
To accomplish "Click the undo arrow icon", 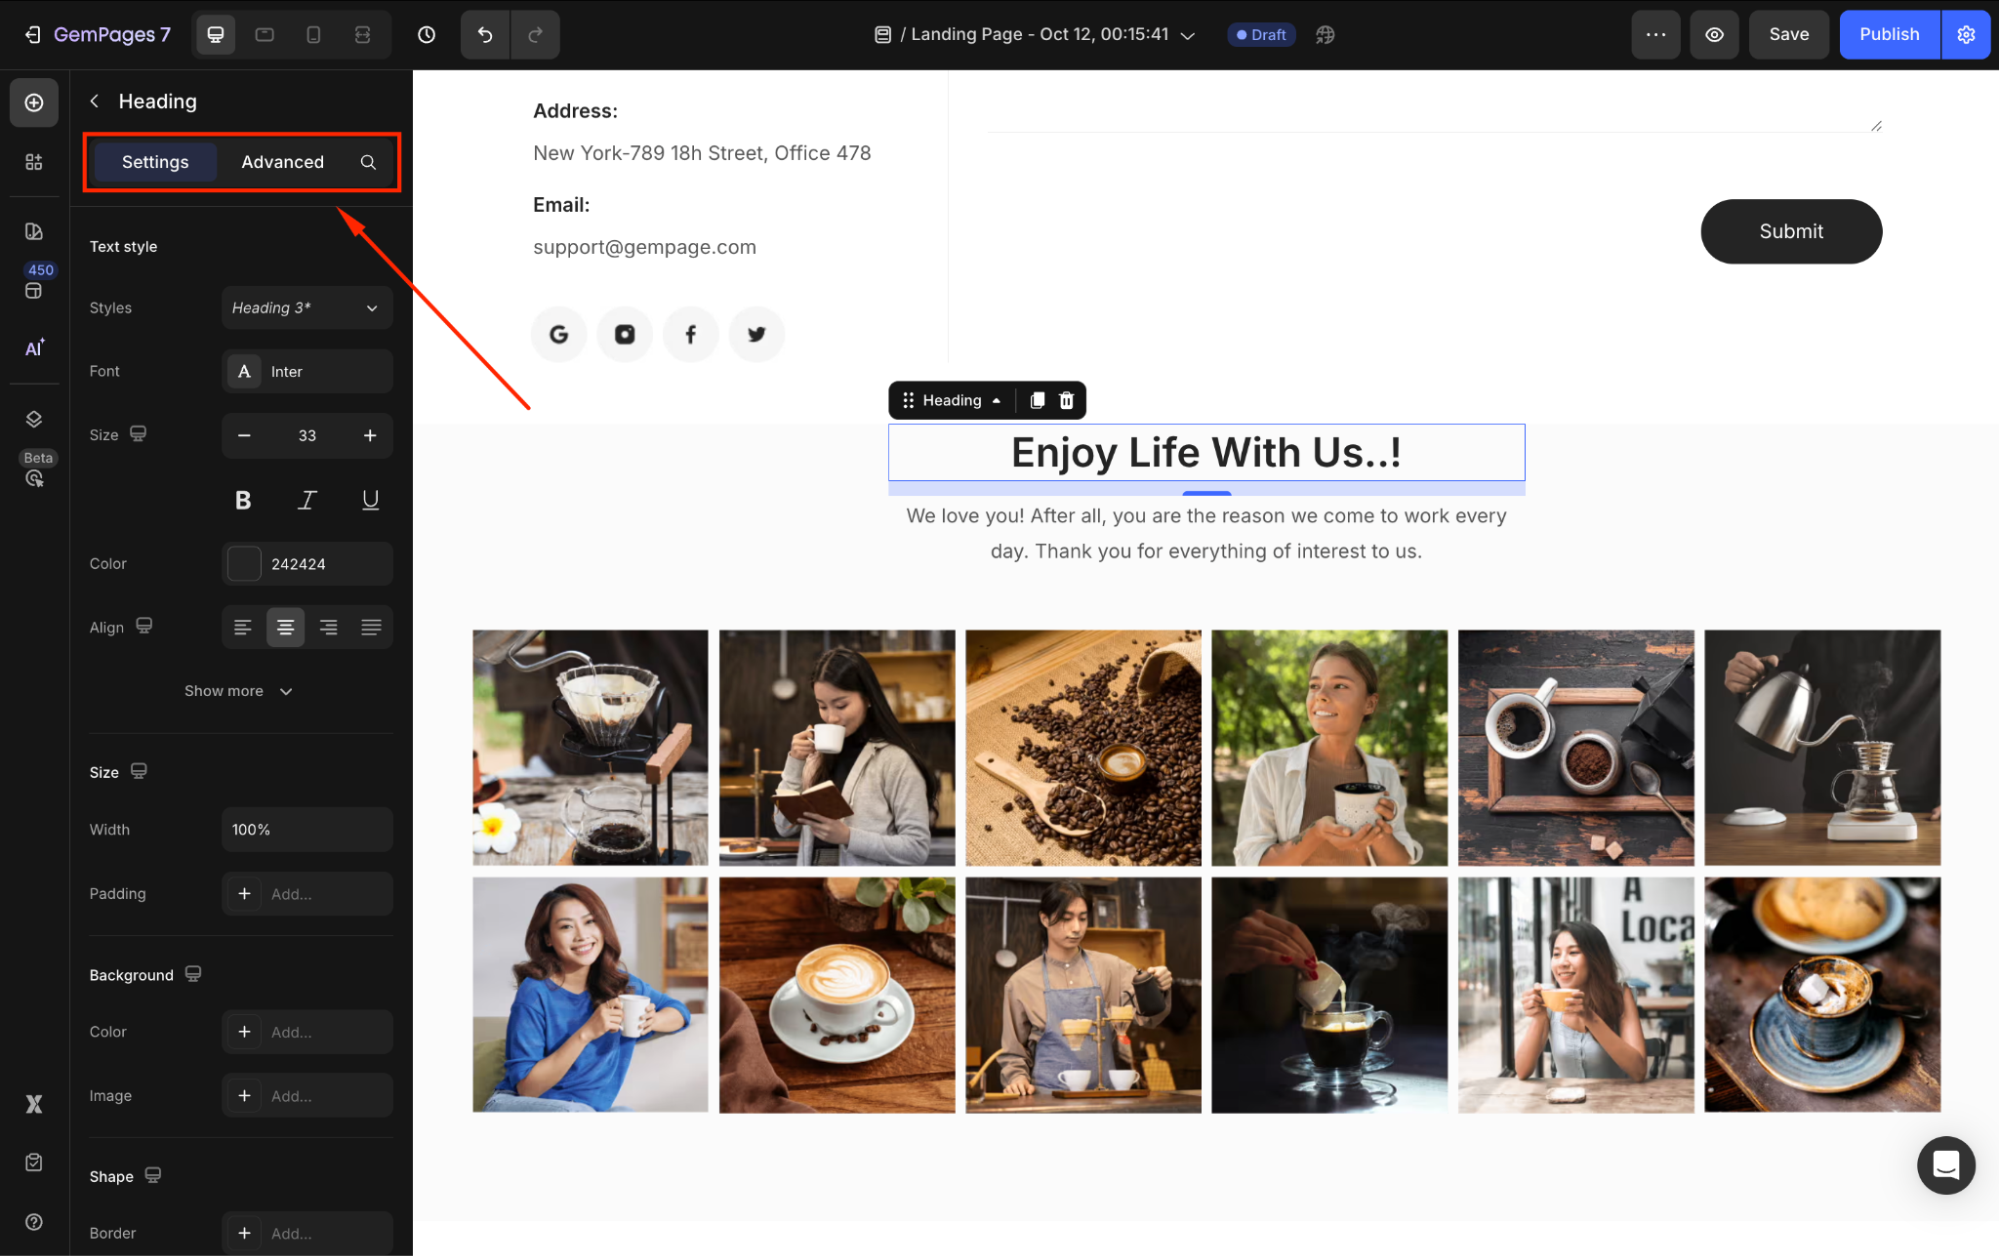I will pos(485,35).
